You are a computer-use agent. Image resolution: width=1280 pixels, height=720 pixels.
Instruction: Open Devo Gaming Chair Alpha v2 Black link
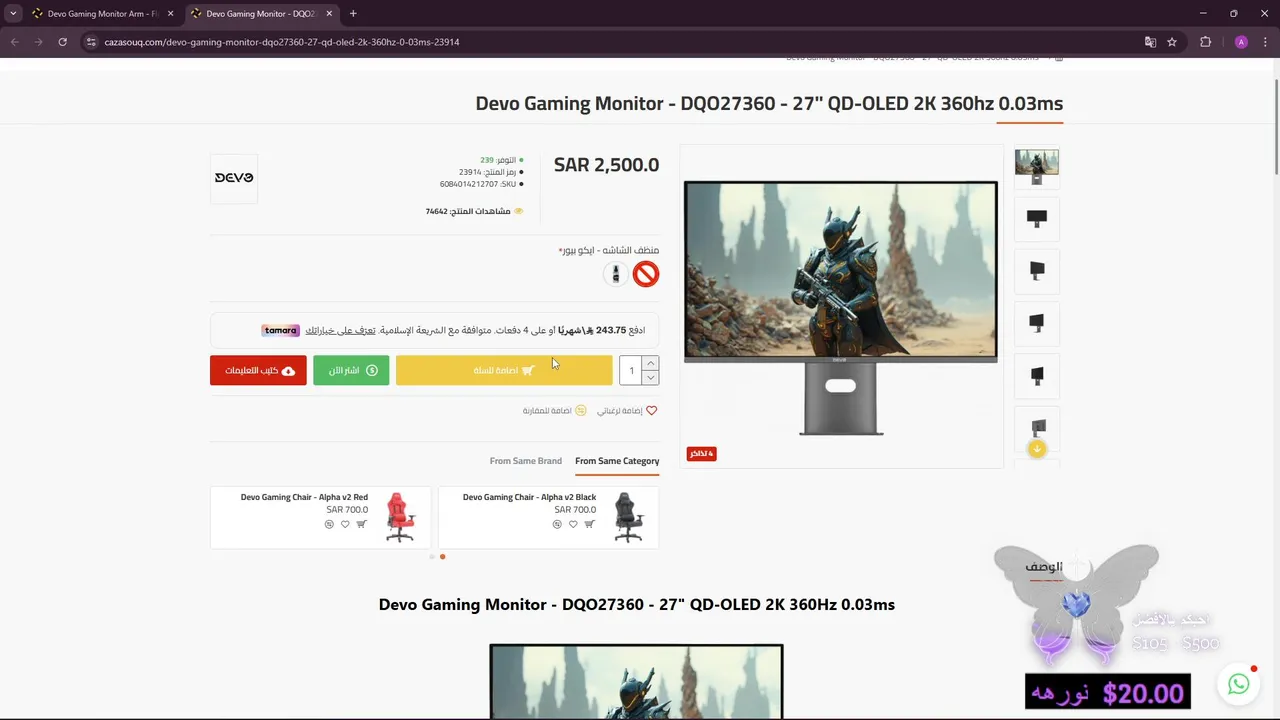[x=529, y=497]
